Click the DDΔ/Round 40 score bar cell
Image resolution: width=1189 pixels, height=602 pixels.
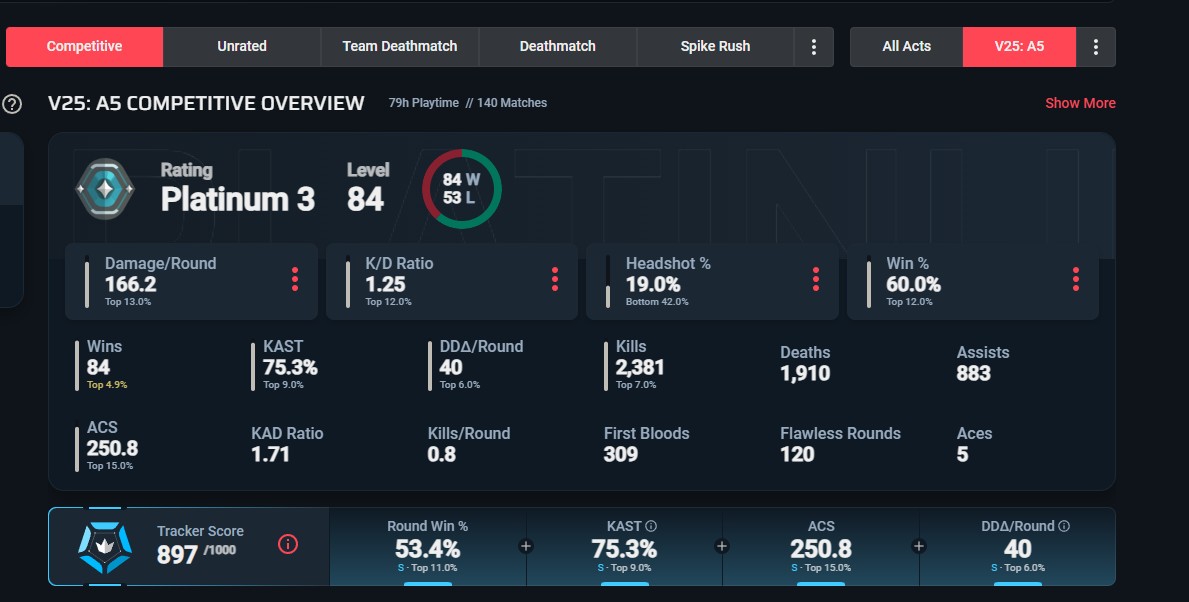pos(1018,547)
